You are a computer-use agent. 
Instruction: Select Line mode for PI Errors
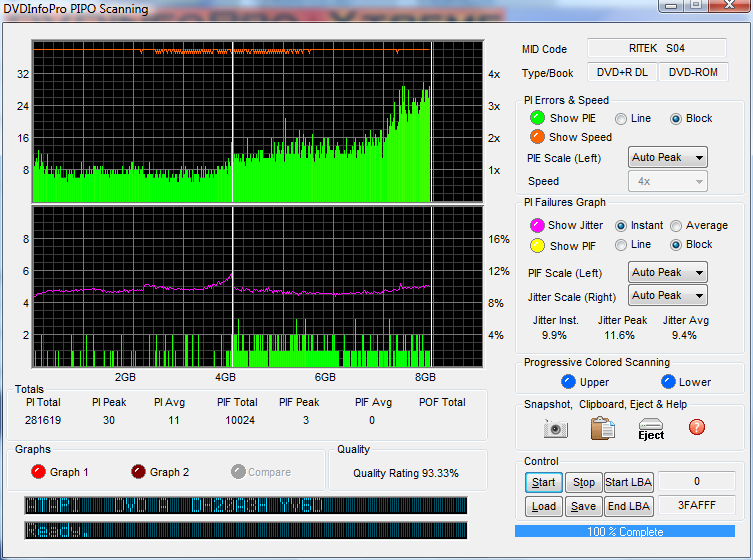click(x=621, y=119)
